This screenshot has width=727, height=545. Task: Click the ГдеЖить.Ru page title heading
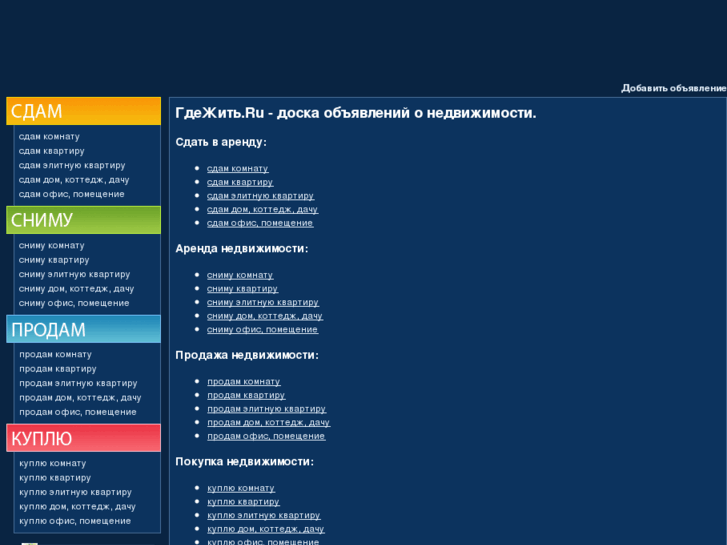(356, 113)
